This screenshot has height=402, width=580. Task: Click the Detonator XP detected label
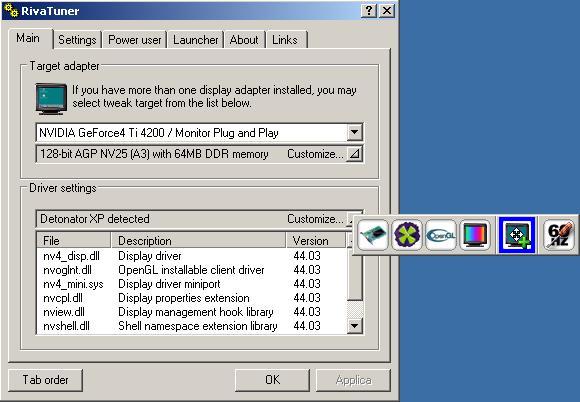[x=95, y=219]
